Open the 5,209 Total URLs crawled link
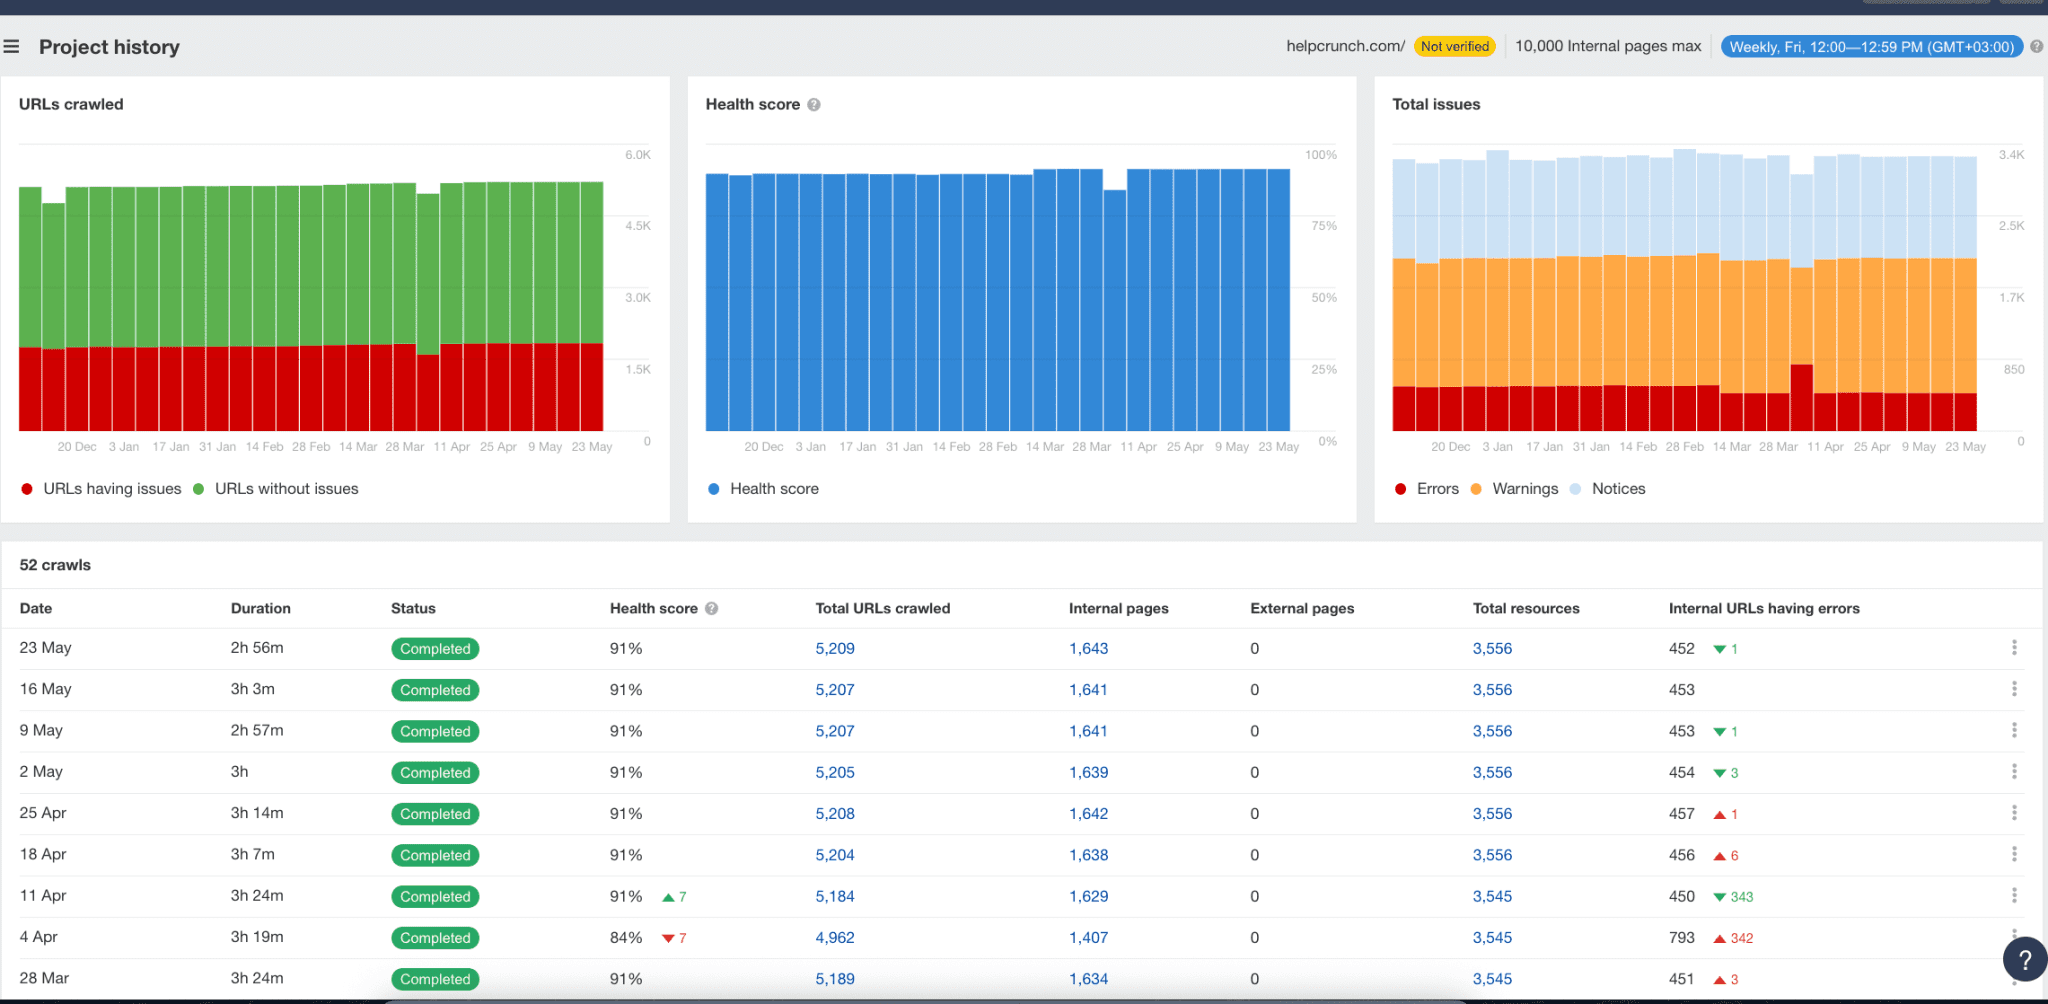2048x1004 pixels. (x=834, y=648)
